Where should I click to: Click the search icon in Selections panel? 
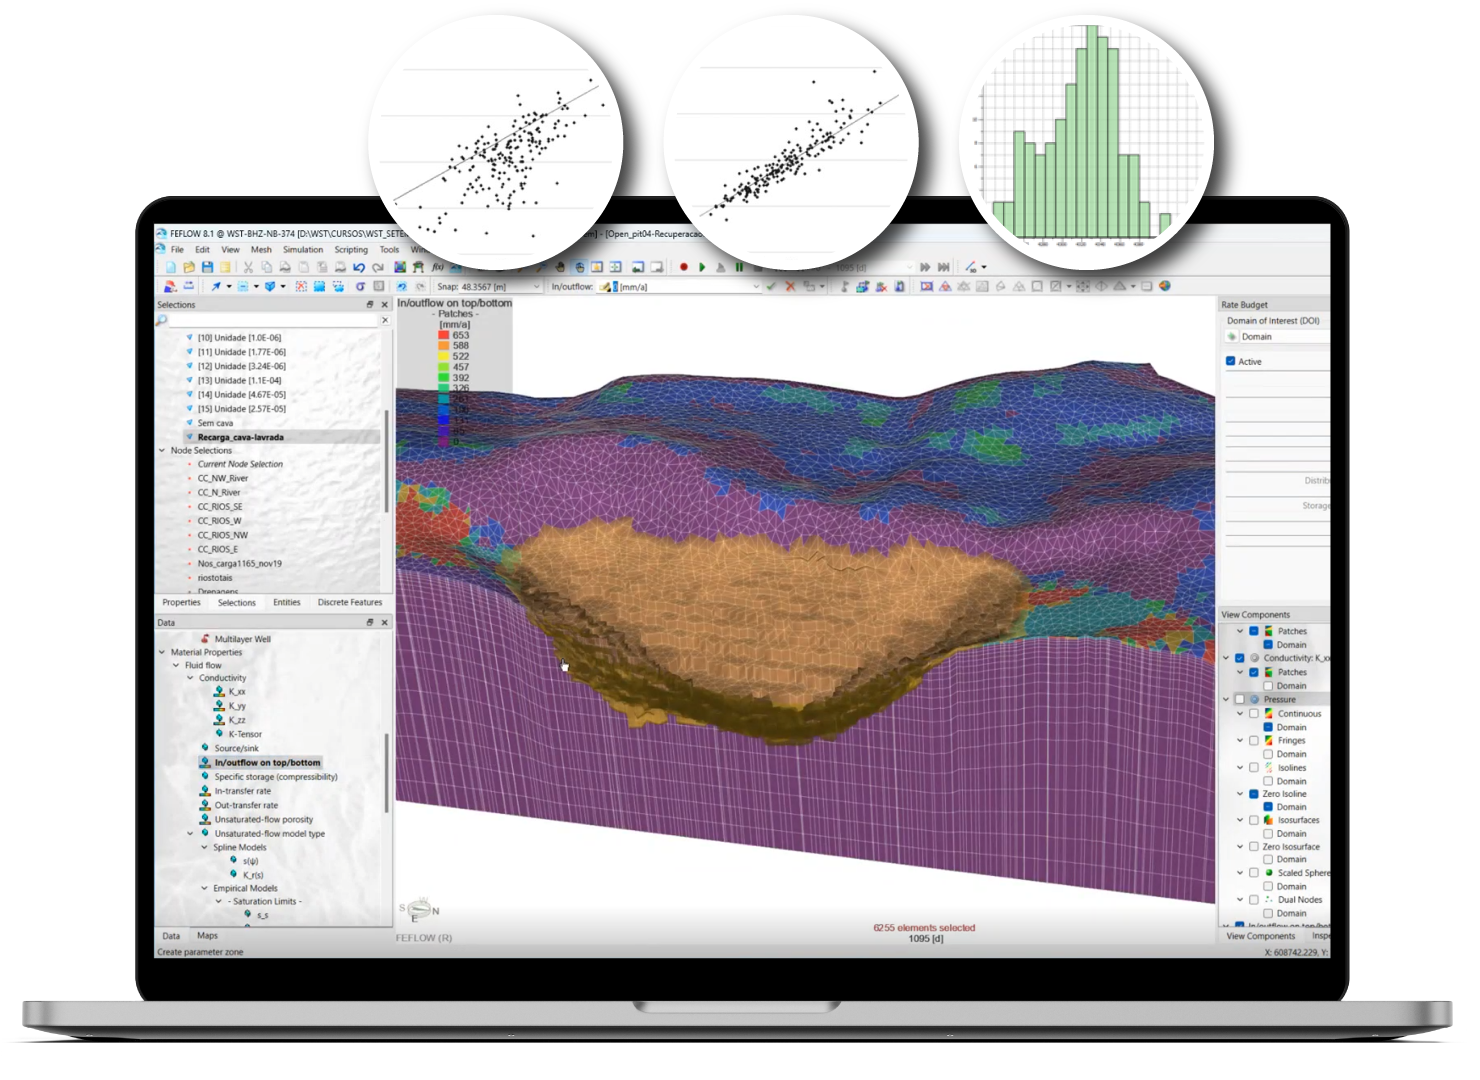point(162,320)
